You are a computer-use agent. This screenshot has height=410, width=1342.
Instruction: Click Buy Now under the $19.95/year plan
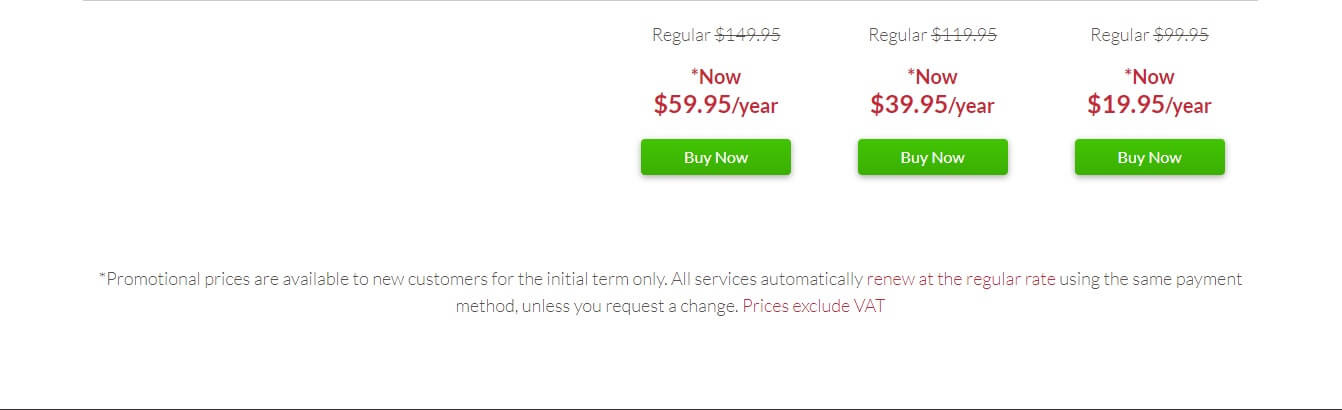click(1150, 157)
